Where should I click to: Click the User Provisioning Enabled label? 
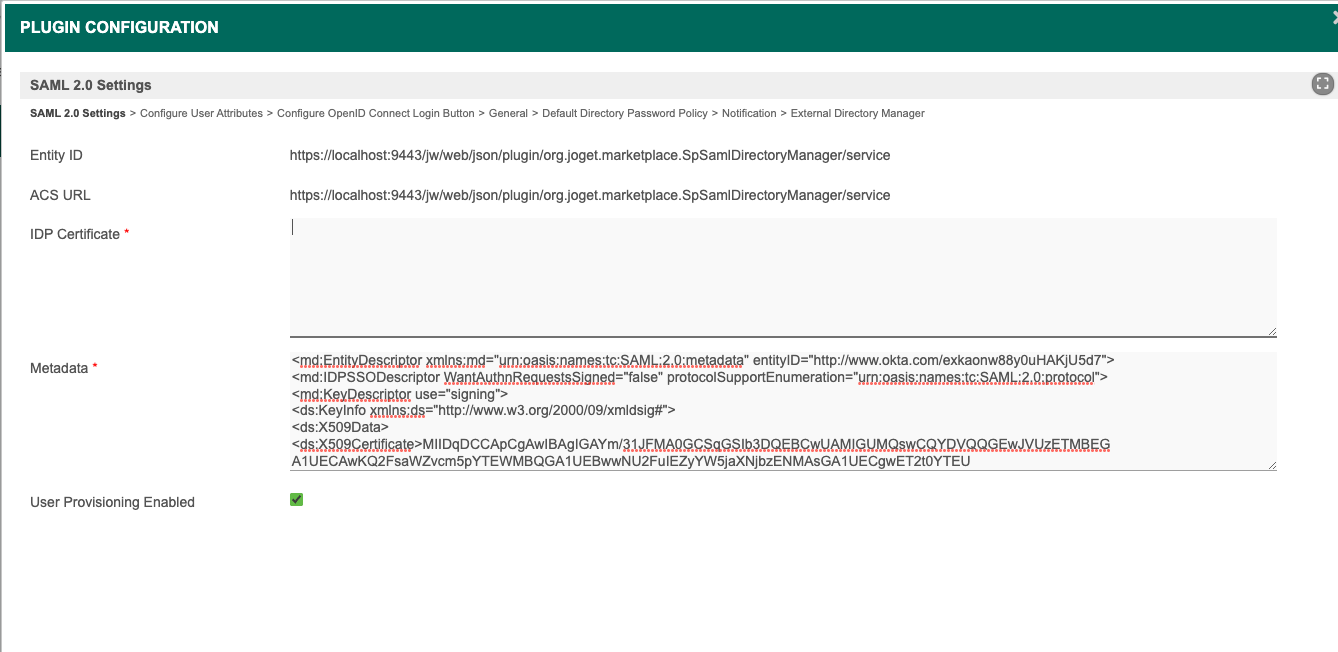[112, 502]
